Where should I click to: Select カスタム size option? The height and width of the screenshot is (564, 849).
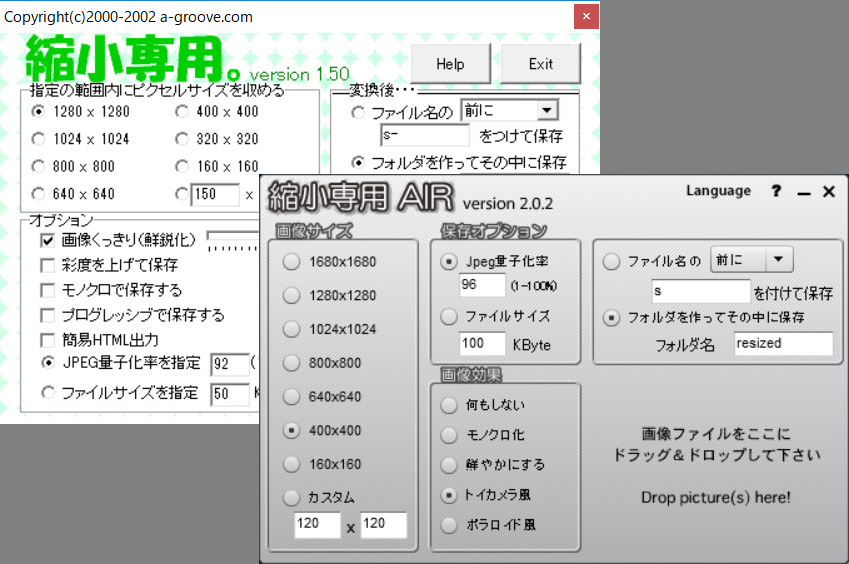pos(291,497)
